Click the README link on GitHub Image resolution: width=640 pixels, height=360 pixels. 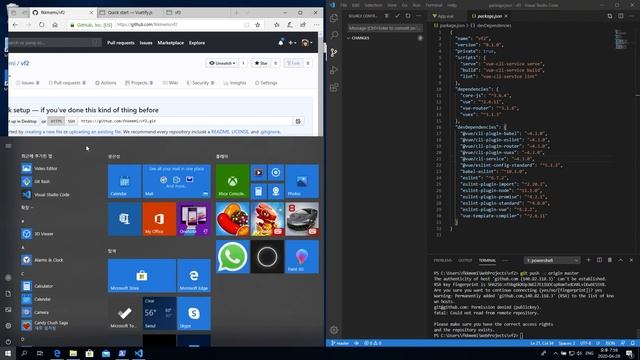click(x=220, y=132)
